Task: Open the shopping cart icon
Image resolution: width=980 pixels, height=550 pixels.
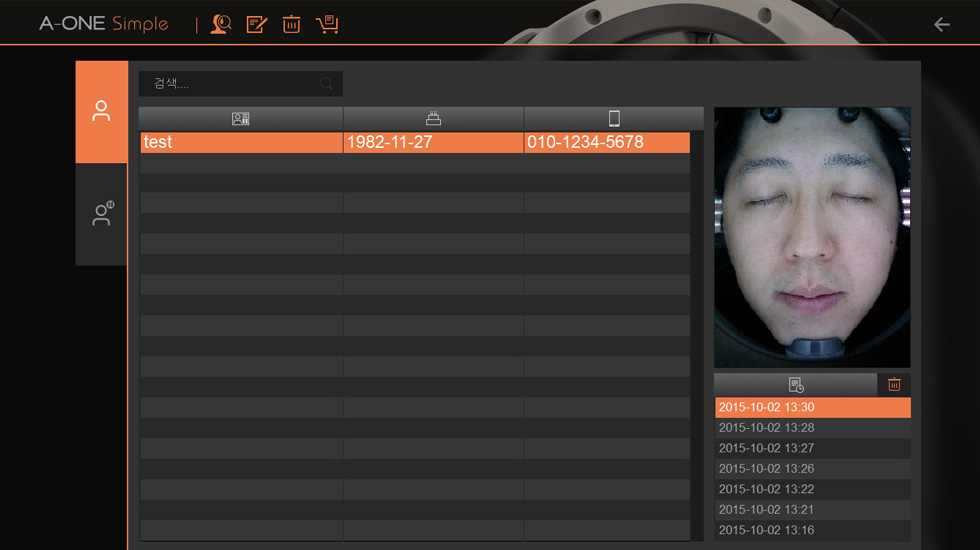Action: [328, 24]
